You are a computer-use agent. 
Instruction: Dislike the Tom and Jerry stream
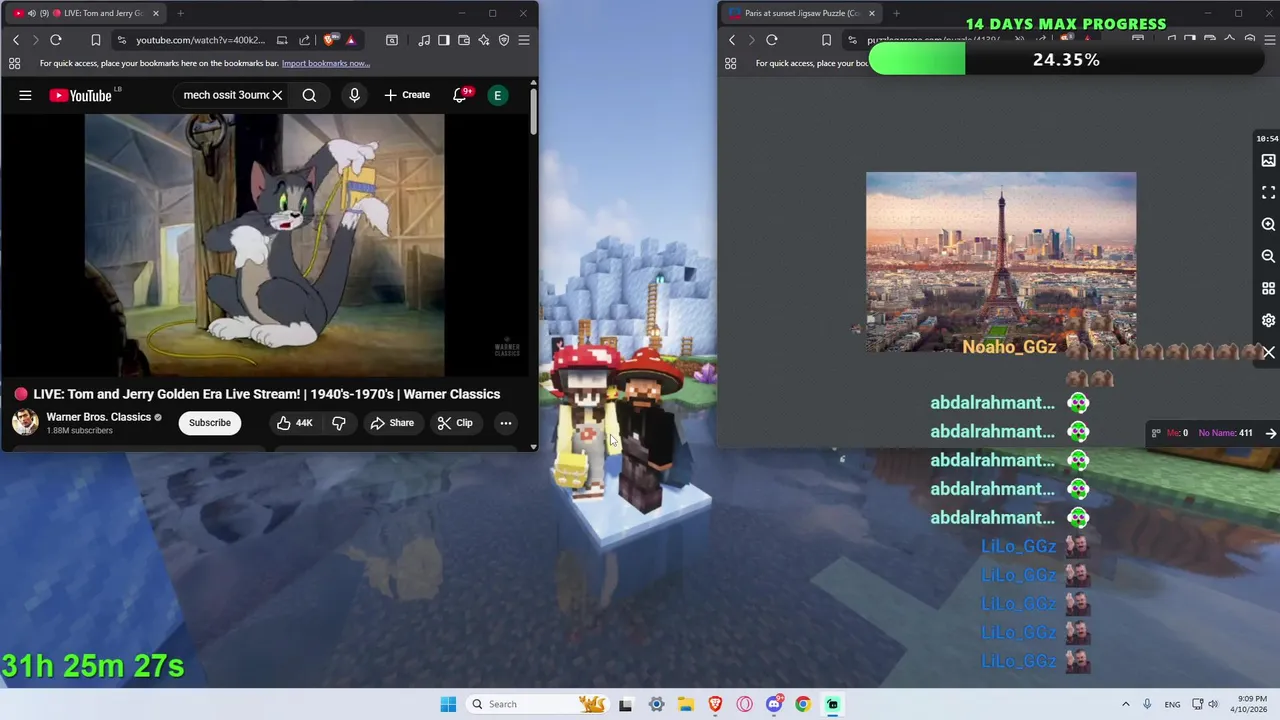pos(339,423)
